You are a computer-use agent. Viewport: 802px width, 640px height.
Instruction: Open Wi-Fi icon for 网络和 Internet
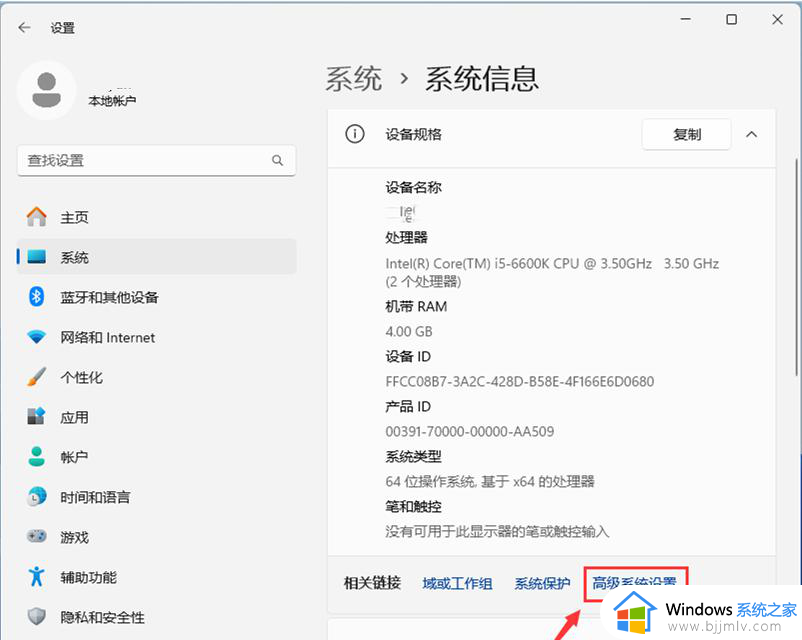point(36,337)
